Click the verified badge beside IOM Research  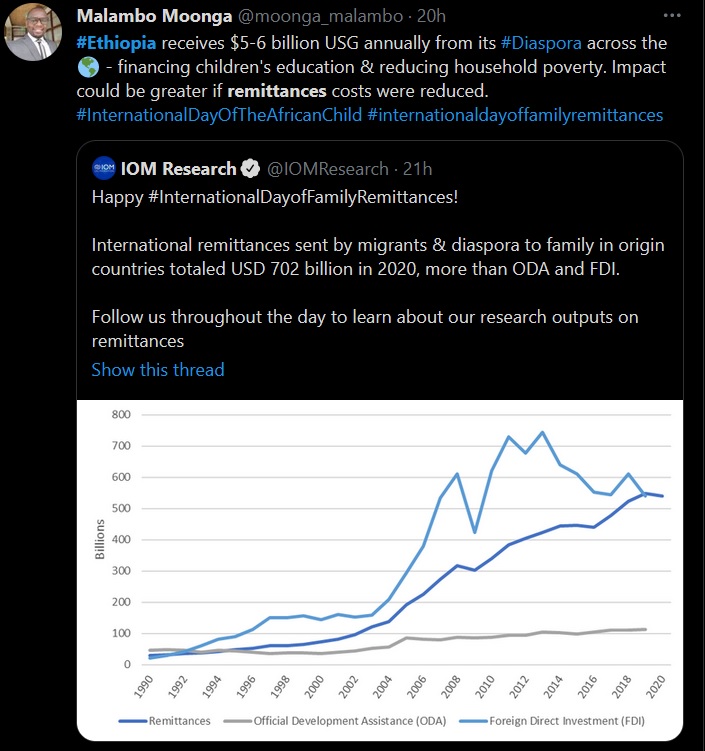point(252,168)
